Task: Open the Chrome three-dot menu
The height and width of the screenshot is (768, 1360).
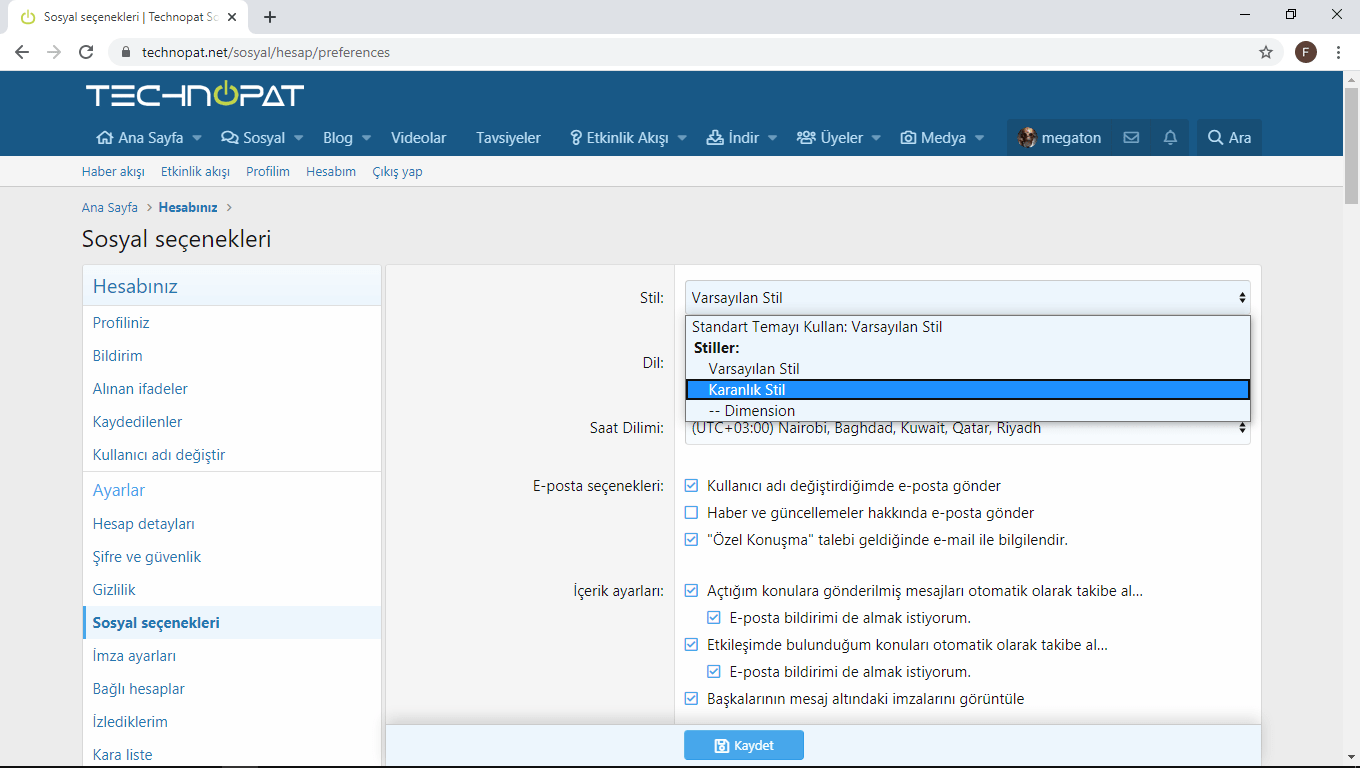Action: 1338,52
